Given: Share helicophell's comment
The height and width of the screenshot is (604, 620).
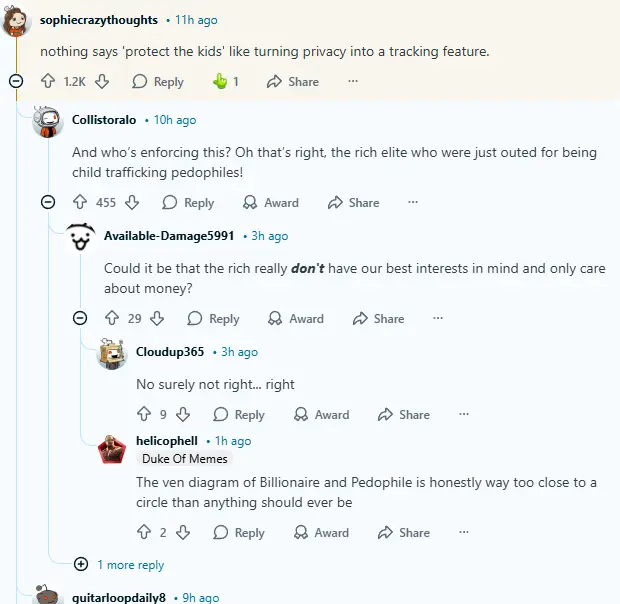Looking at the screenshot, I should [x=403, y=532].
